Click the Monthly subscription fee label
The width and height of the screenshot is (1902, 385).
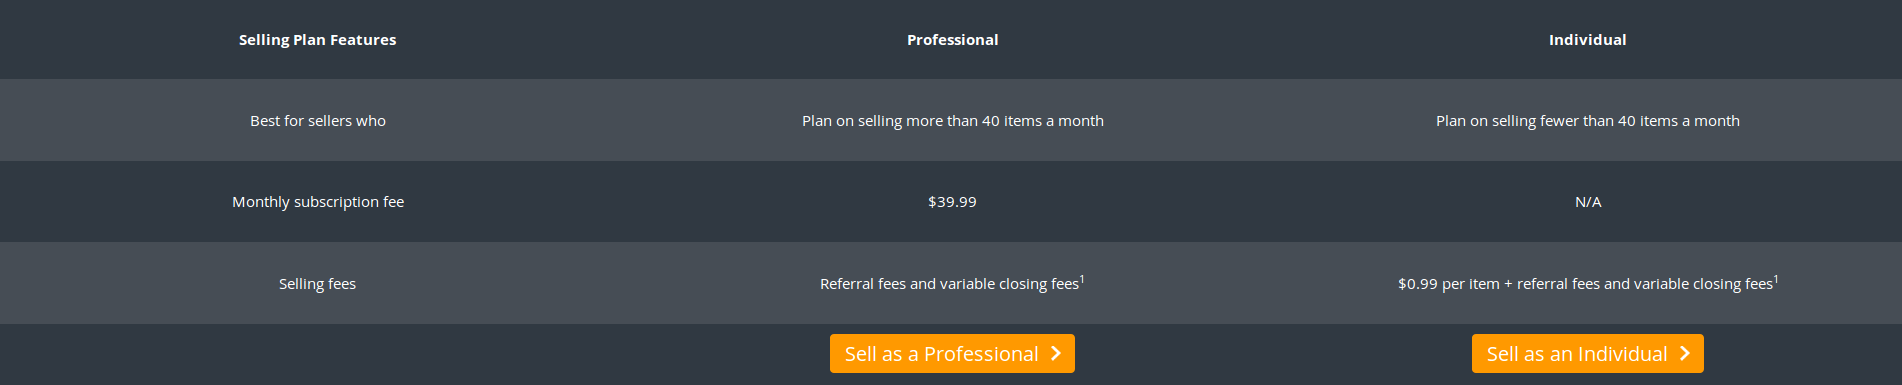(317, 202)
